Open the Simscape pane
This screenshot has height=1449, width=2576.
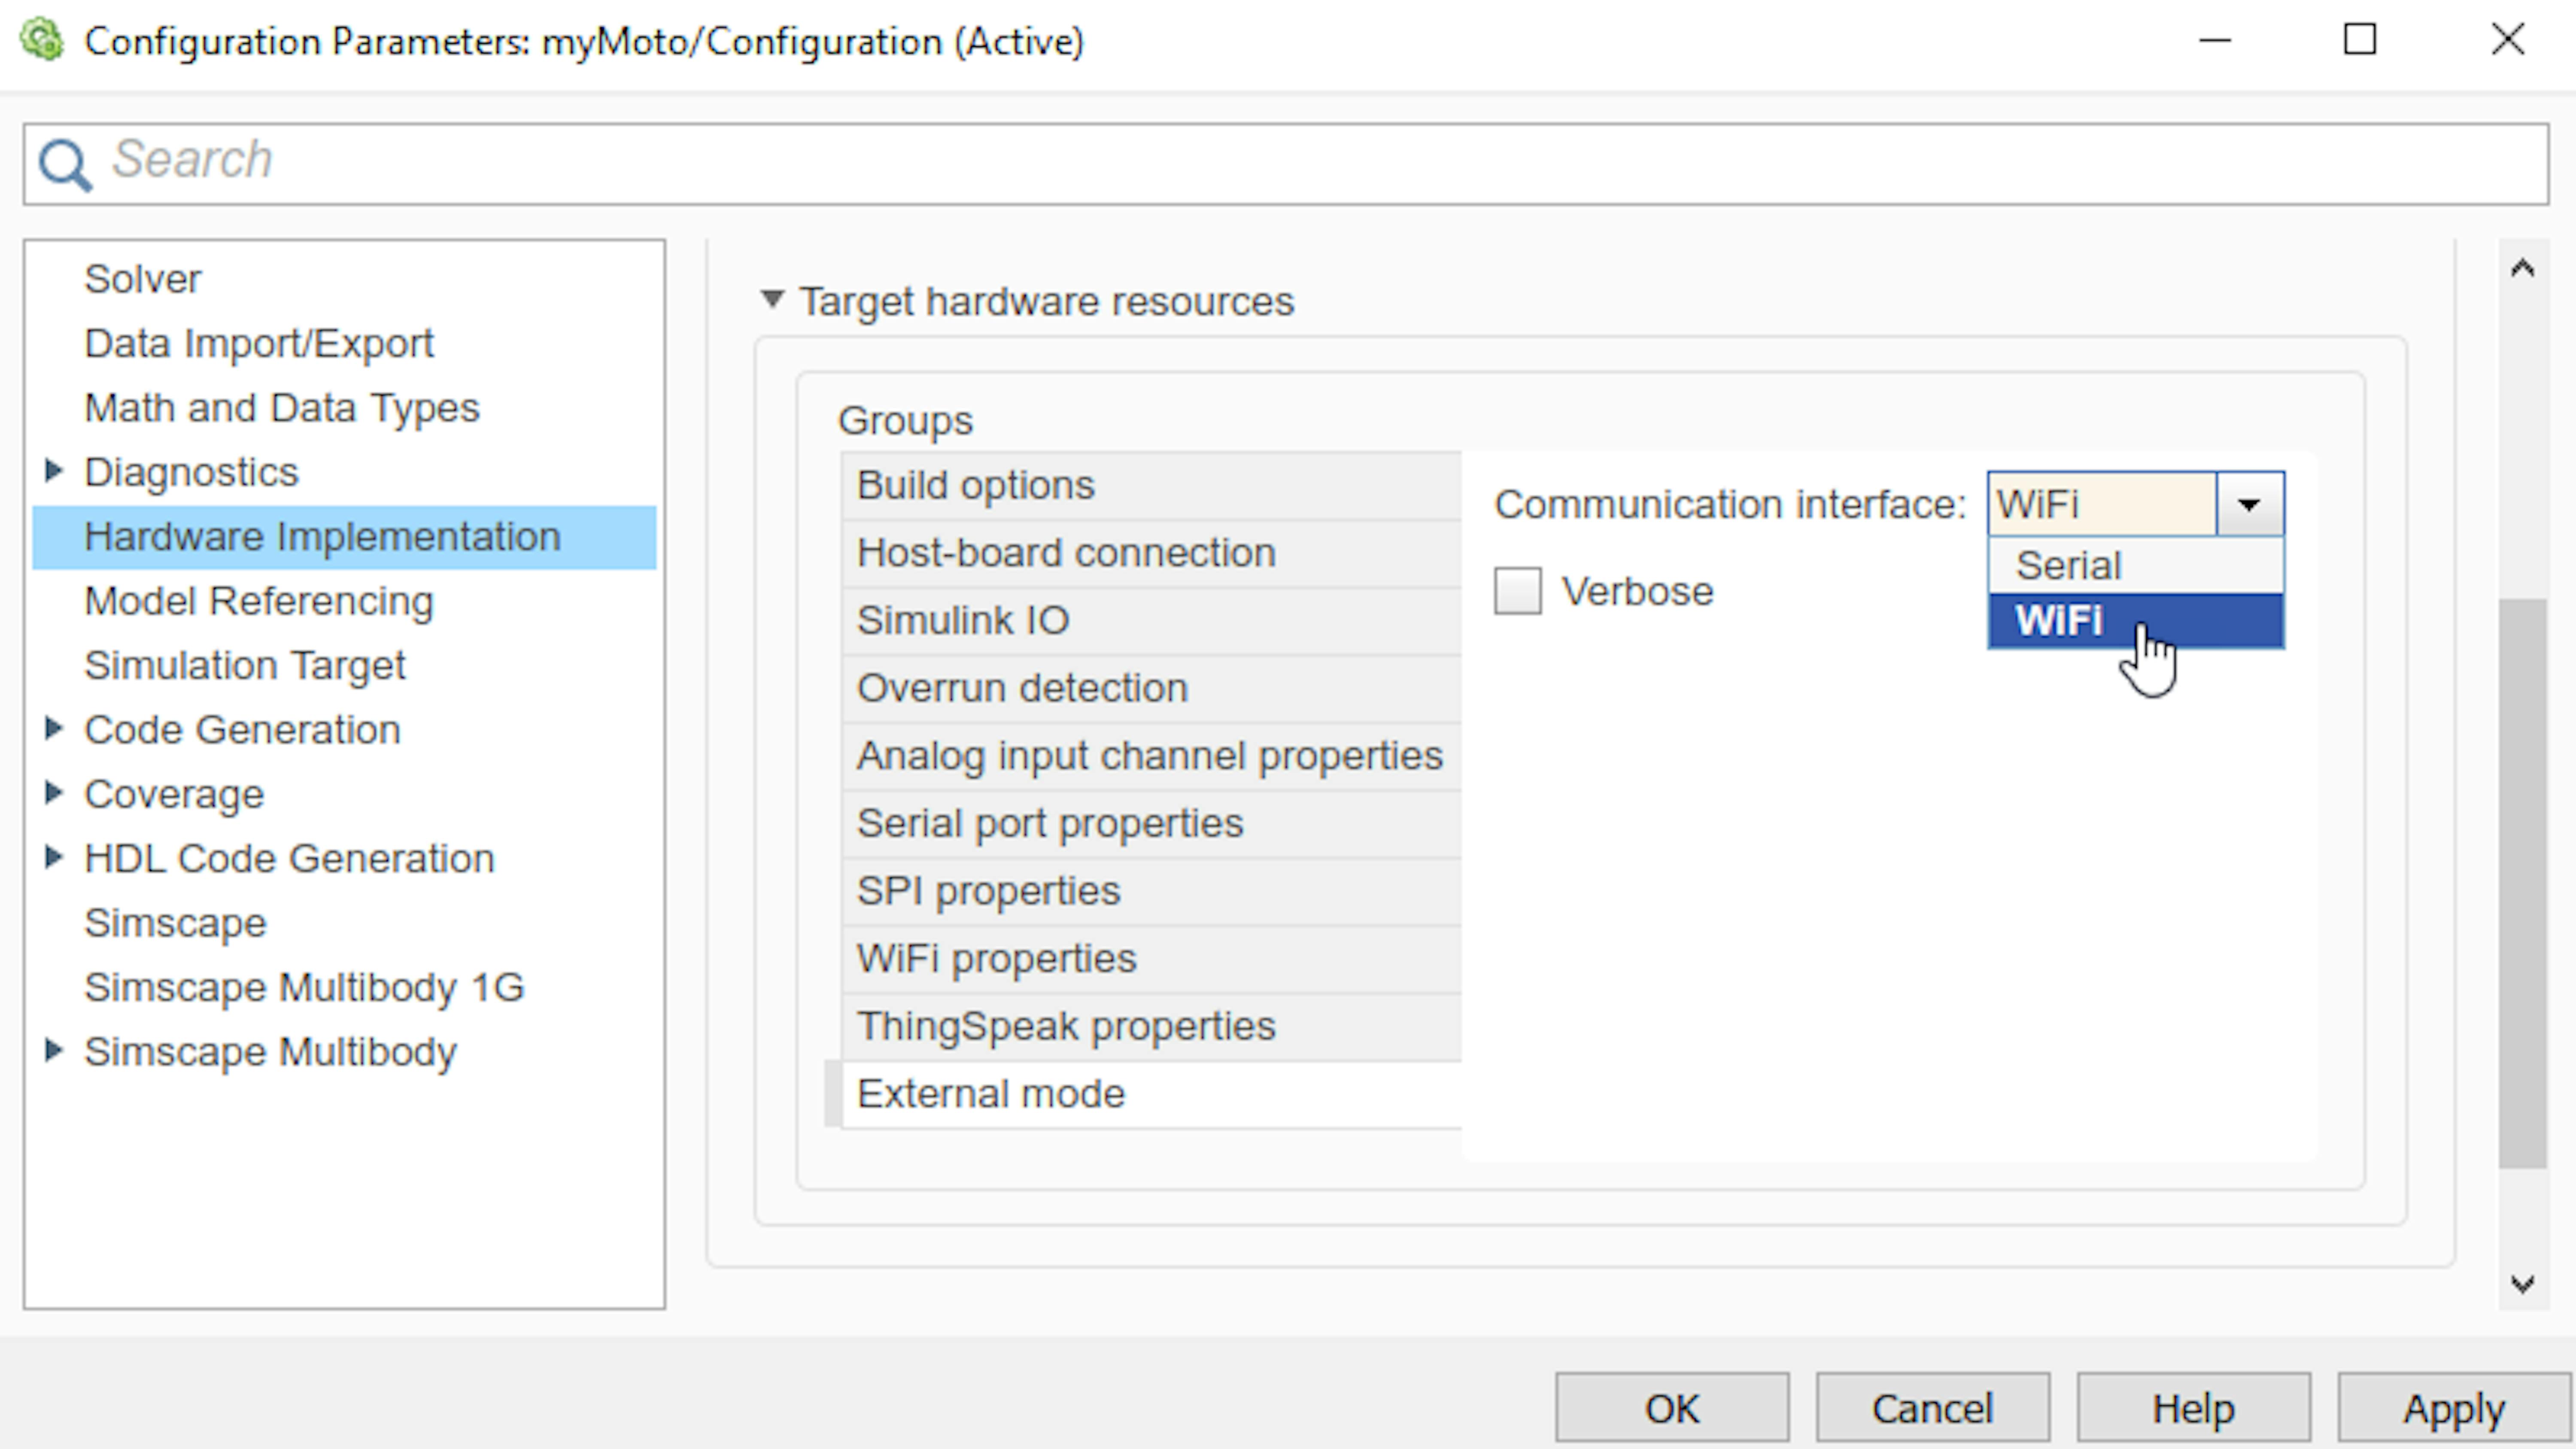point(175,923)
